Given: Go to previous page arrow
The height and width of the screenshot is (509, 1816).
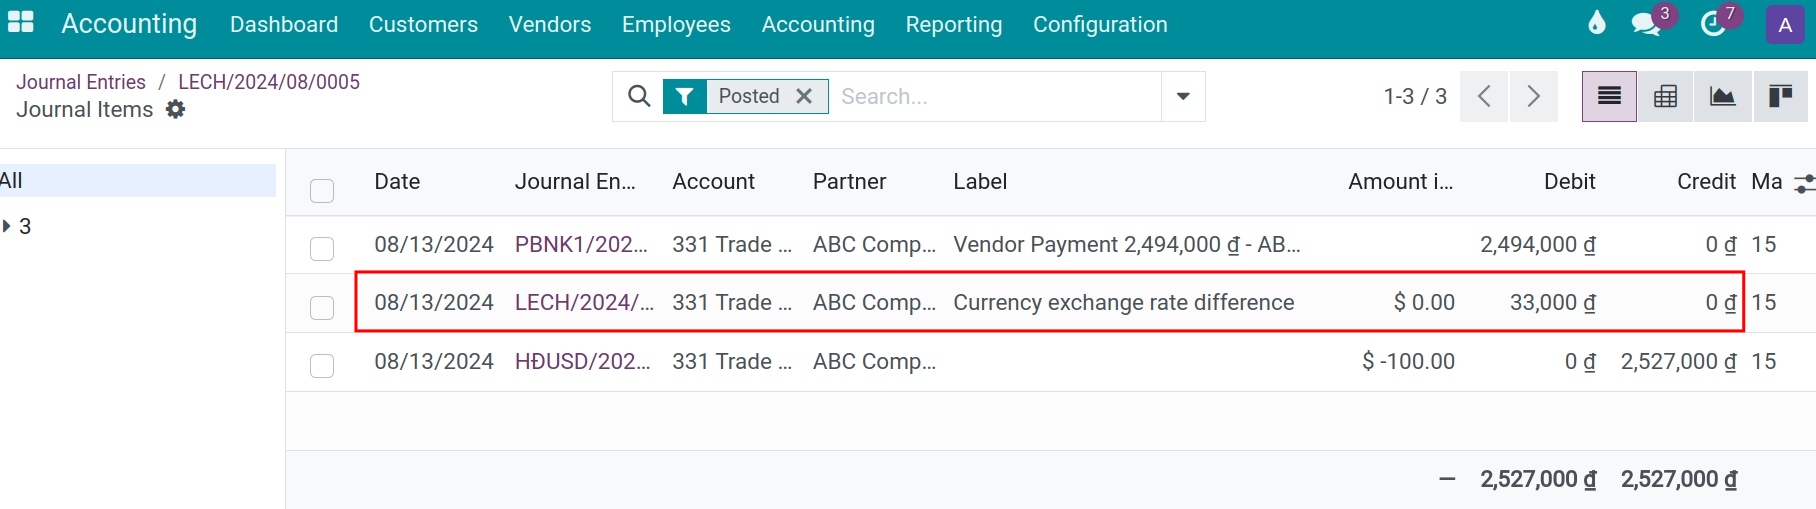Looking at the screenshot, I should pyautogui.click(x=1484, y=96).
